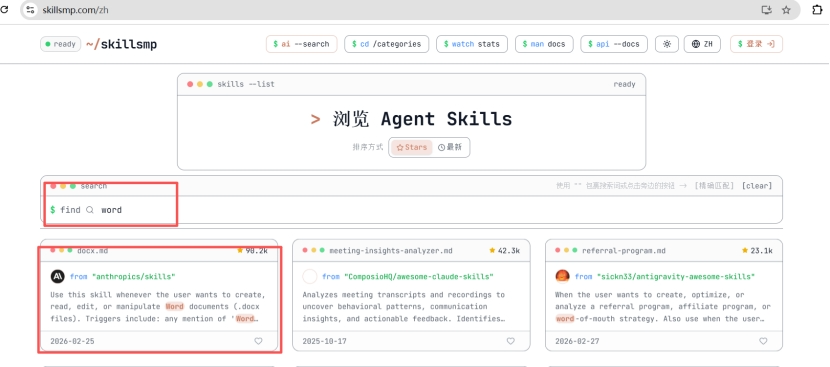
Task: Click the ready status badge
Action: [60, 44]
